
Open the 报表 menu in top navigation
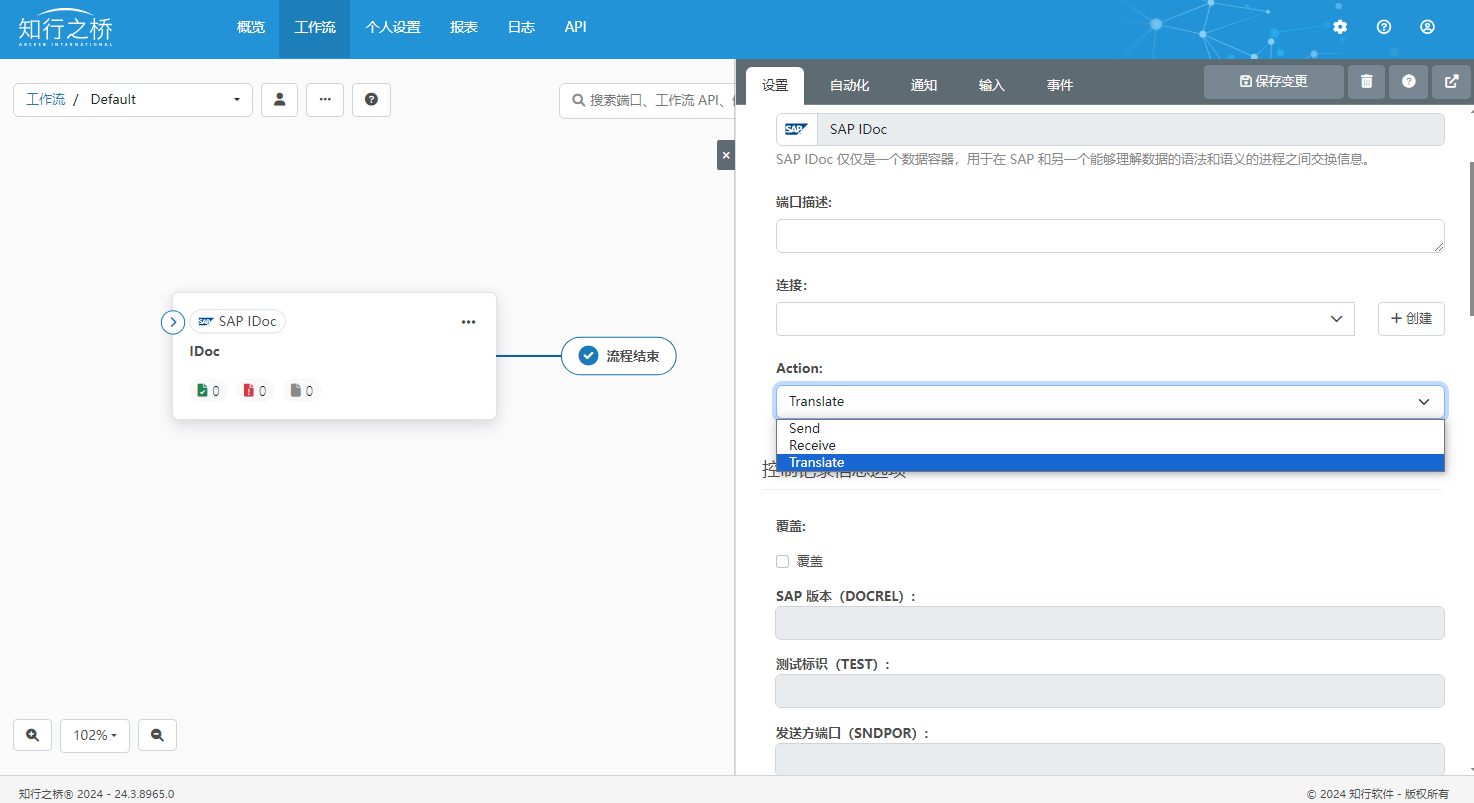[x=463, y=28]
